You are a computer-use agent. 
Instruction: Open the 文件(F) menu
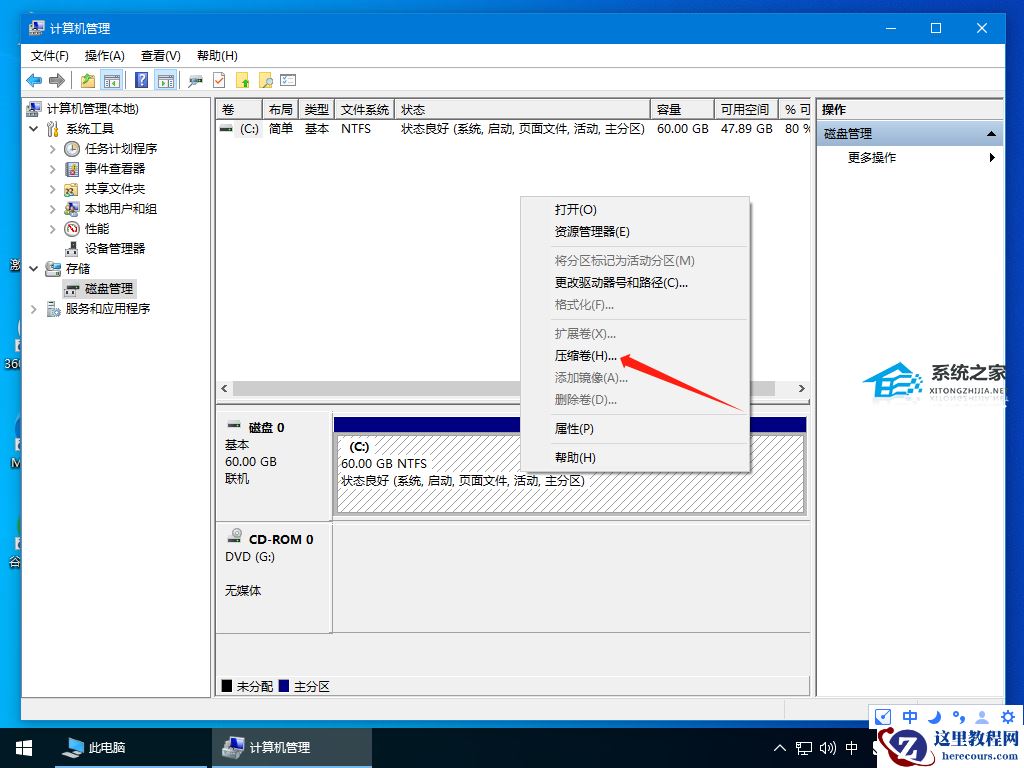click(x=50, y=56)
